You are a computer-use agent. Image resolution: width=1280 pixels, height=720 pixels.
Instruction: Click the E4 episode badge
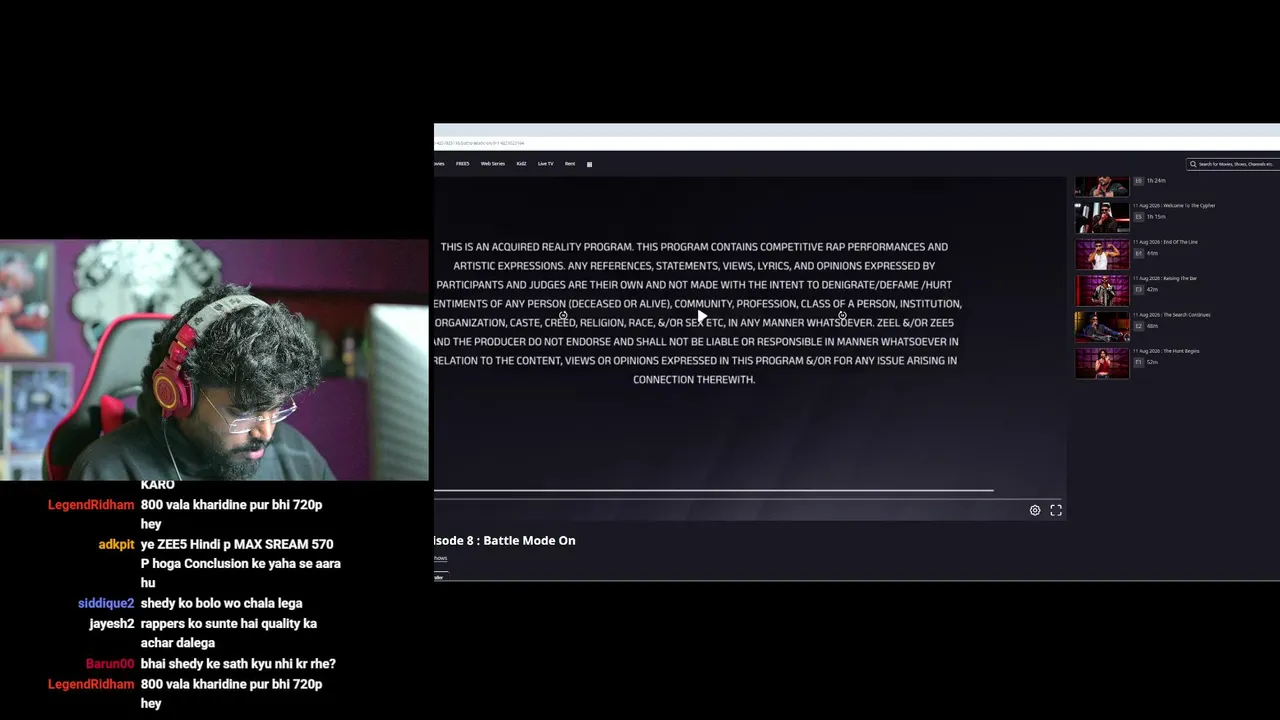tap(1138, 253)
